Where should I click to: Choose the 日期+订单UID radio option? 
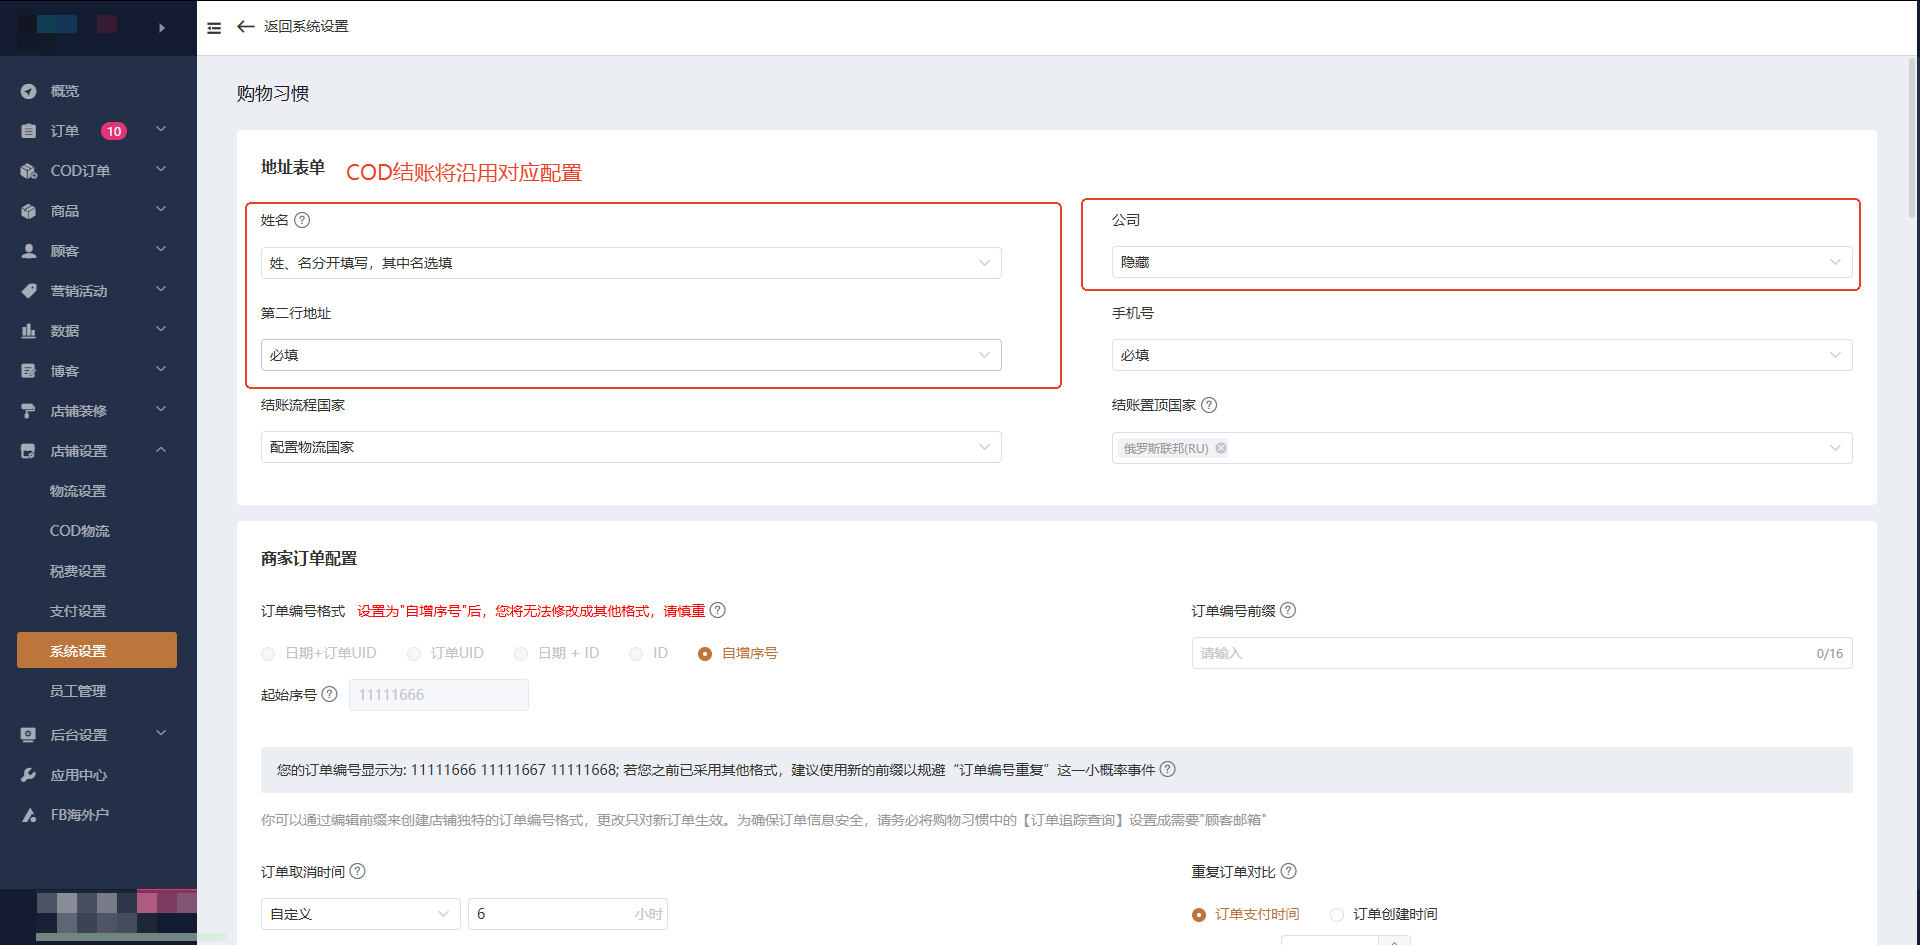(268, 653)
